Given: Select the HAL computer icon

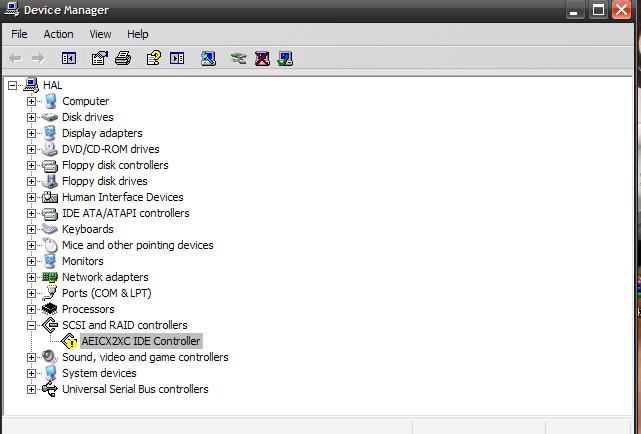Looking at the screenshot, I should (x=31, y=85).
